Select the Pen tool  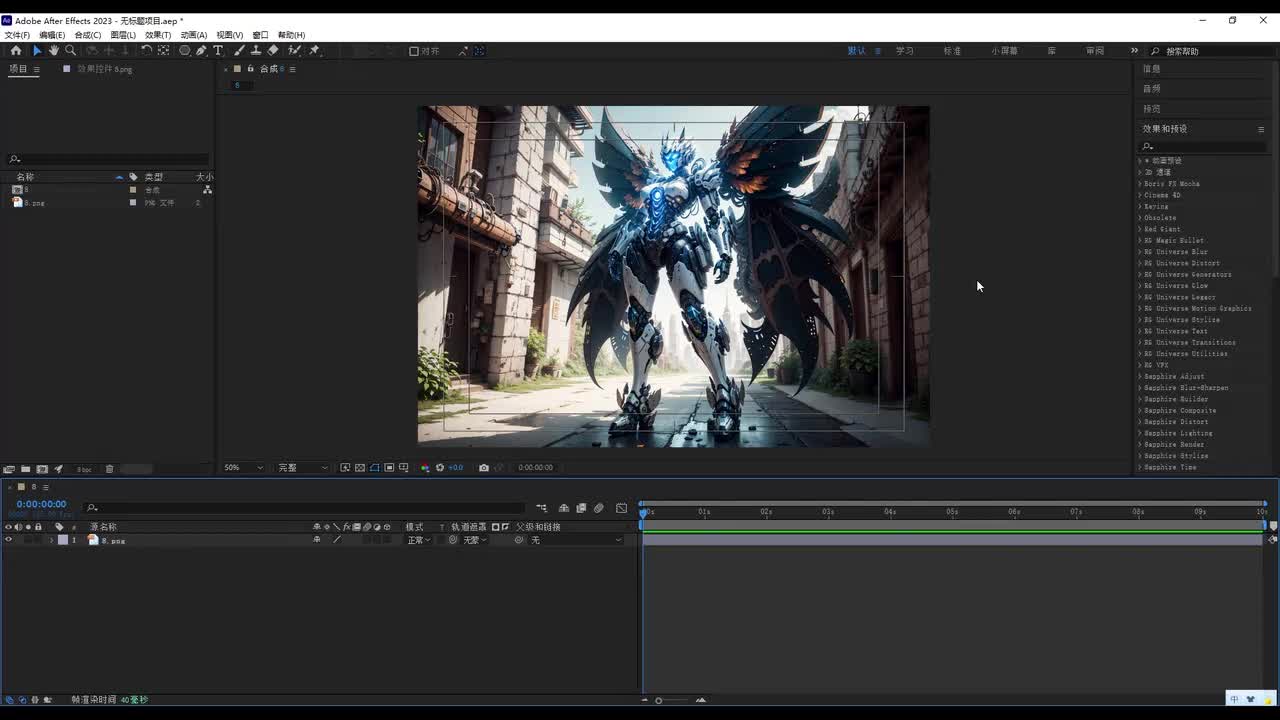point(201,50)
